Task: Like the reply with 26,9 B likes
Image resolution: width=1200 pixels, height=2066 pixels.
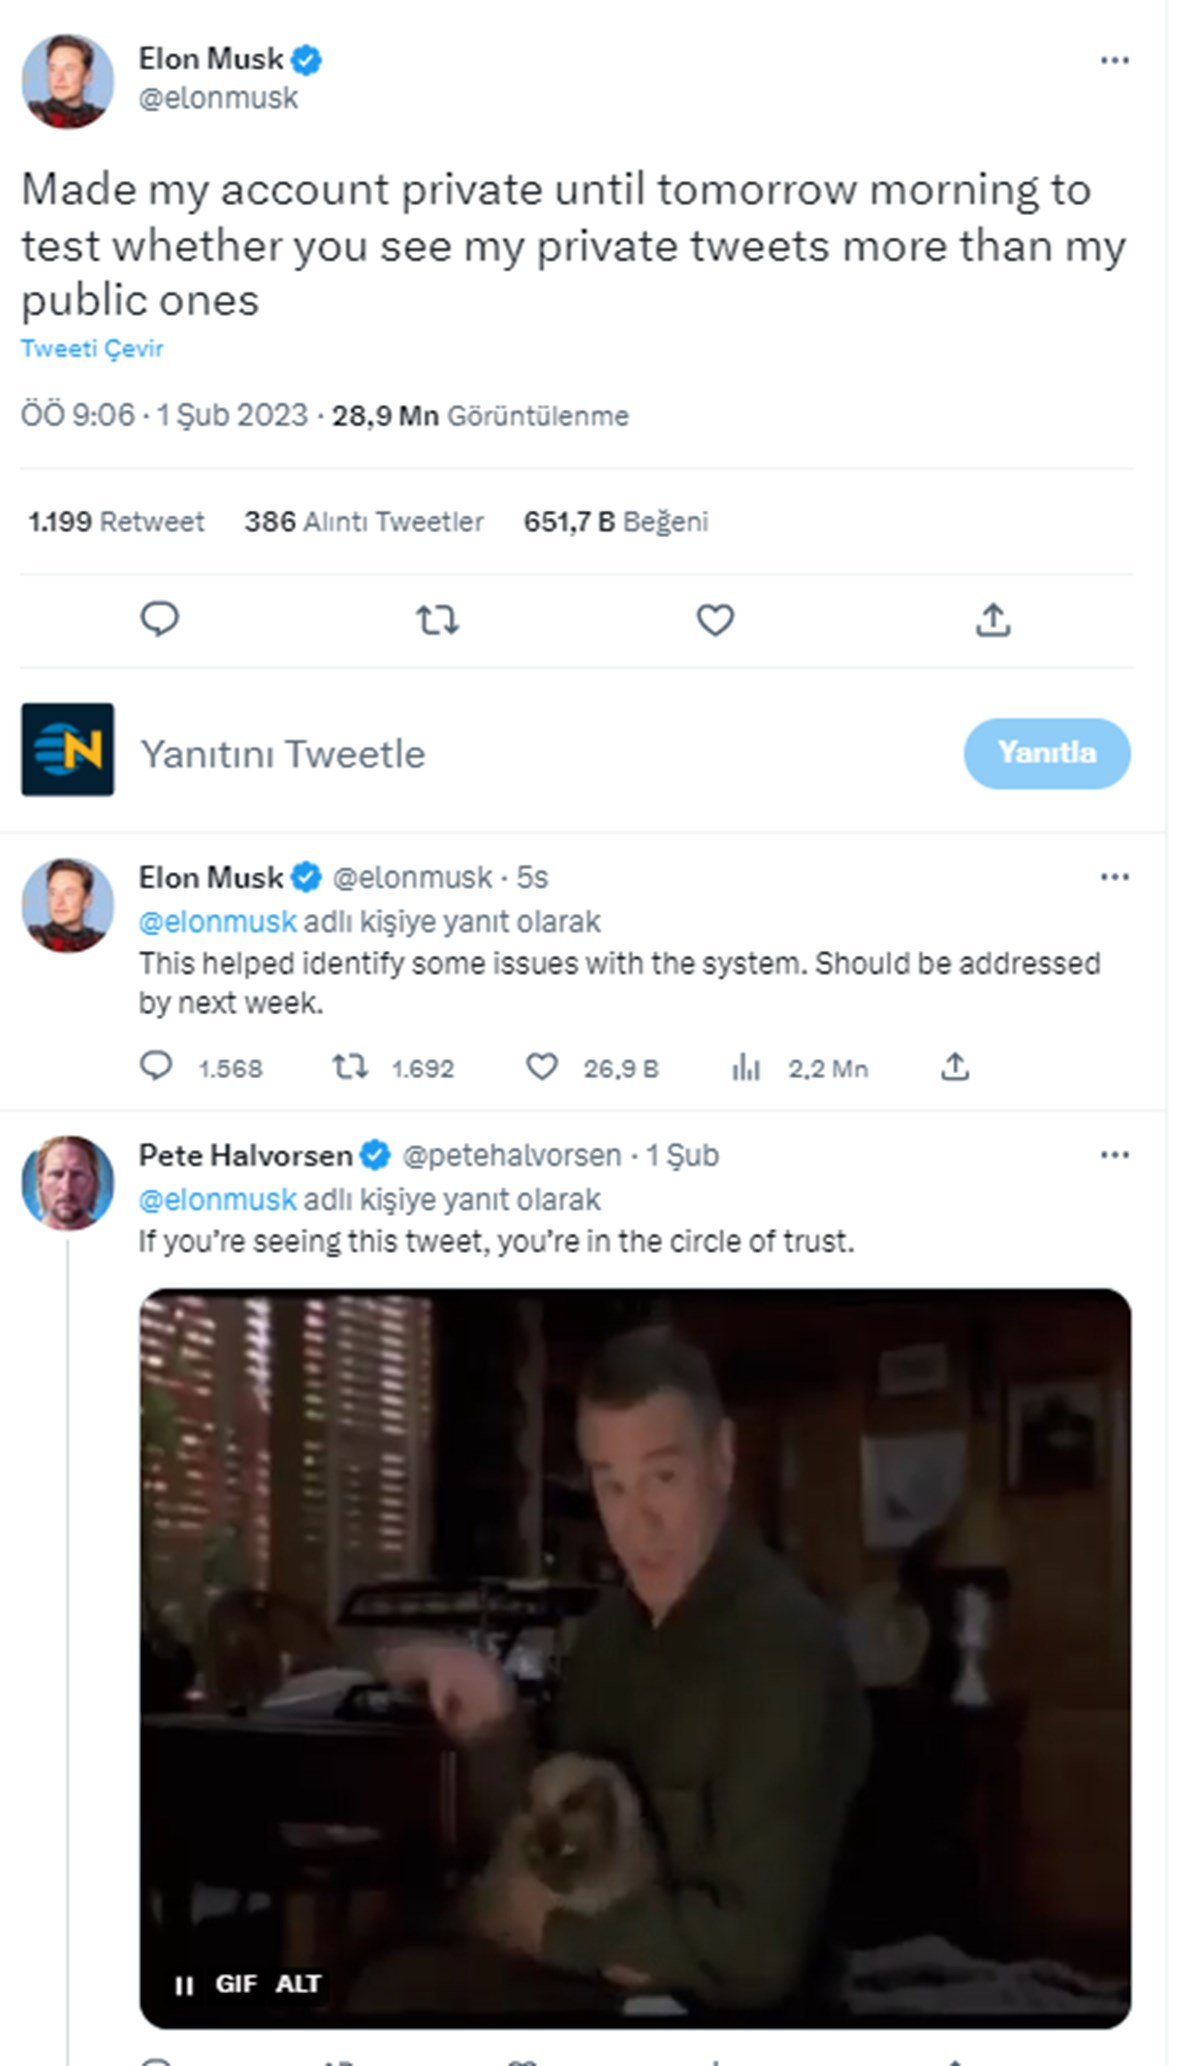Action: [x=542, y=1067]
